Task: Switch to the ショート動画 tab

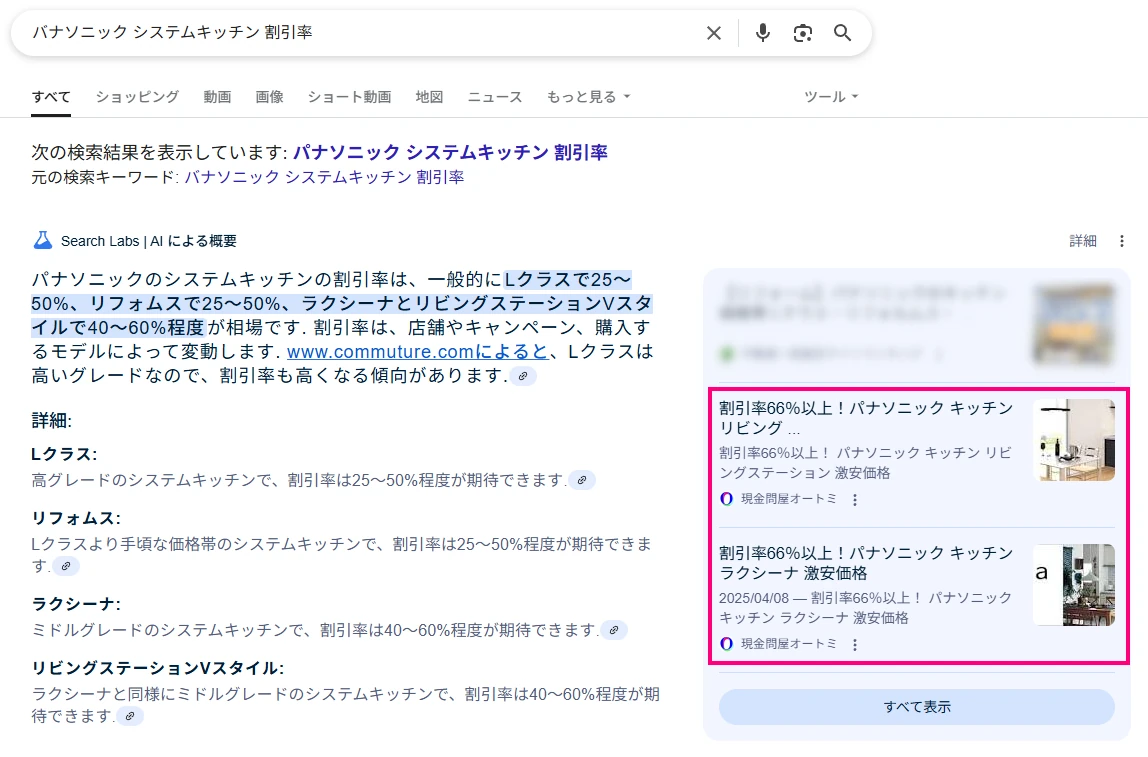Action: (349, 97)
